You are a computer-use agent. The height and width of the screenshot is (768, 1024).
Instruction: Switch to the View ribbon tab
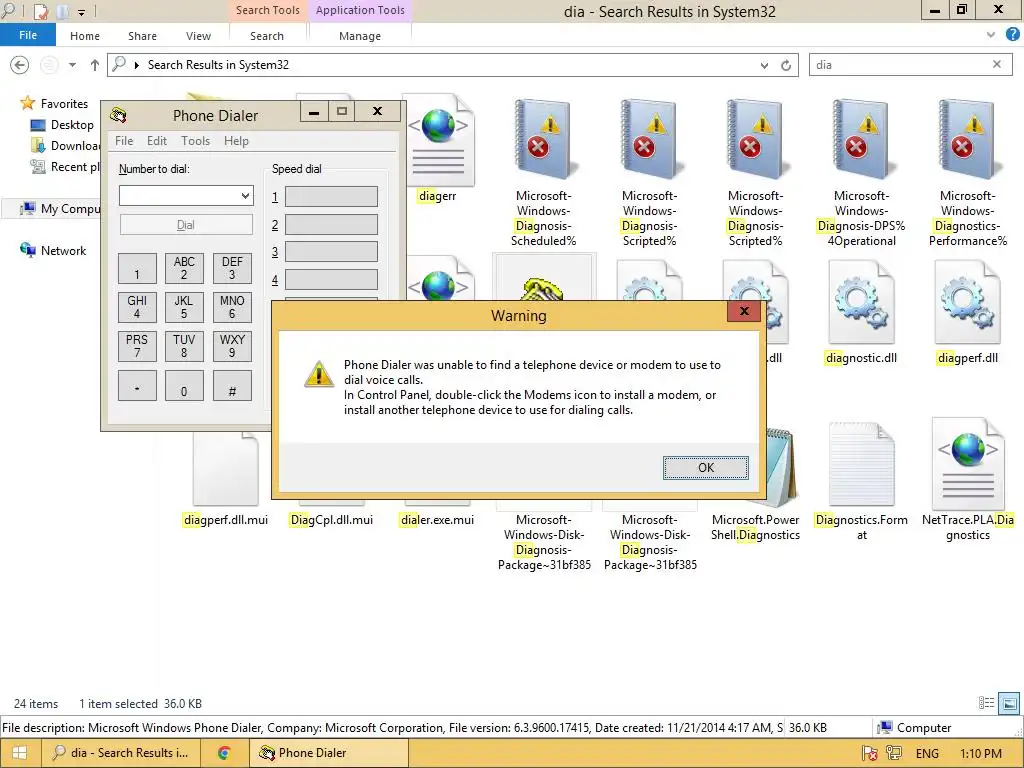coord(198,36)
